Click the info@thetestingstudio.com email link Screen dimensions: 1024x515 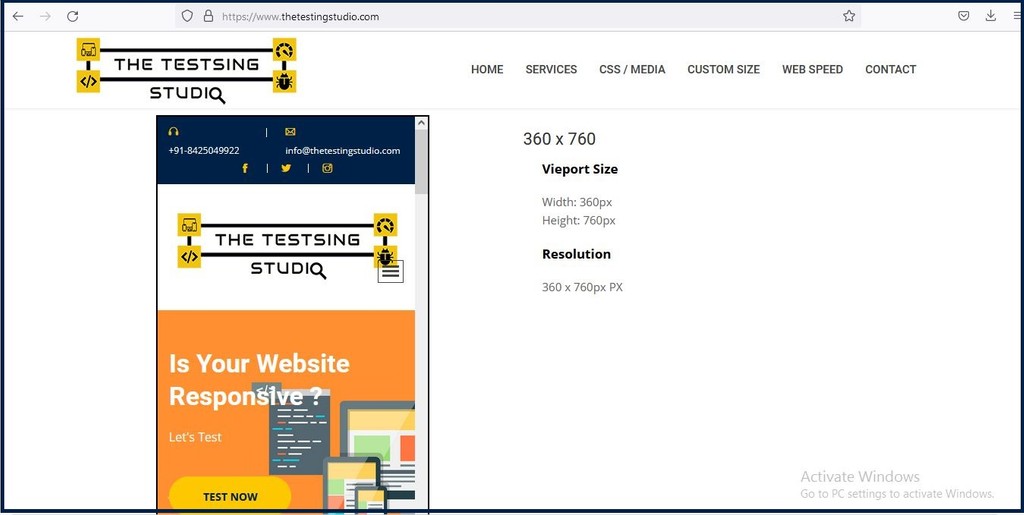coord(342,151)
